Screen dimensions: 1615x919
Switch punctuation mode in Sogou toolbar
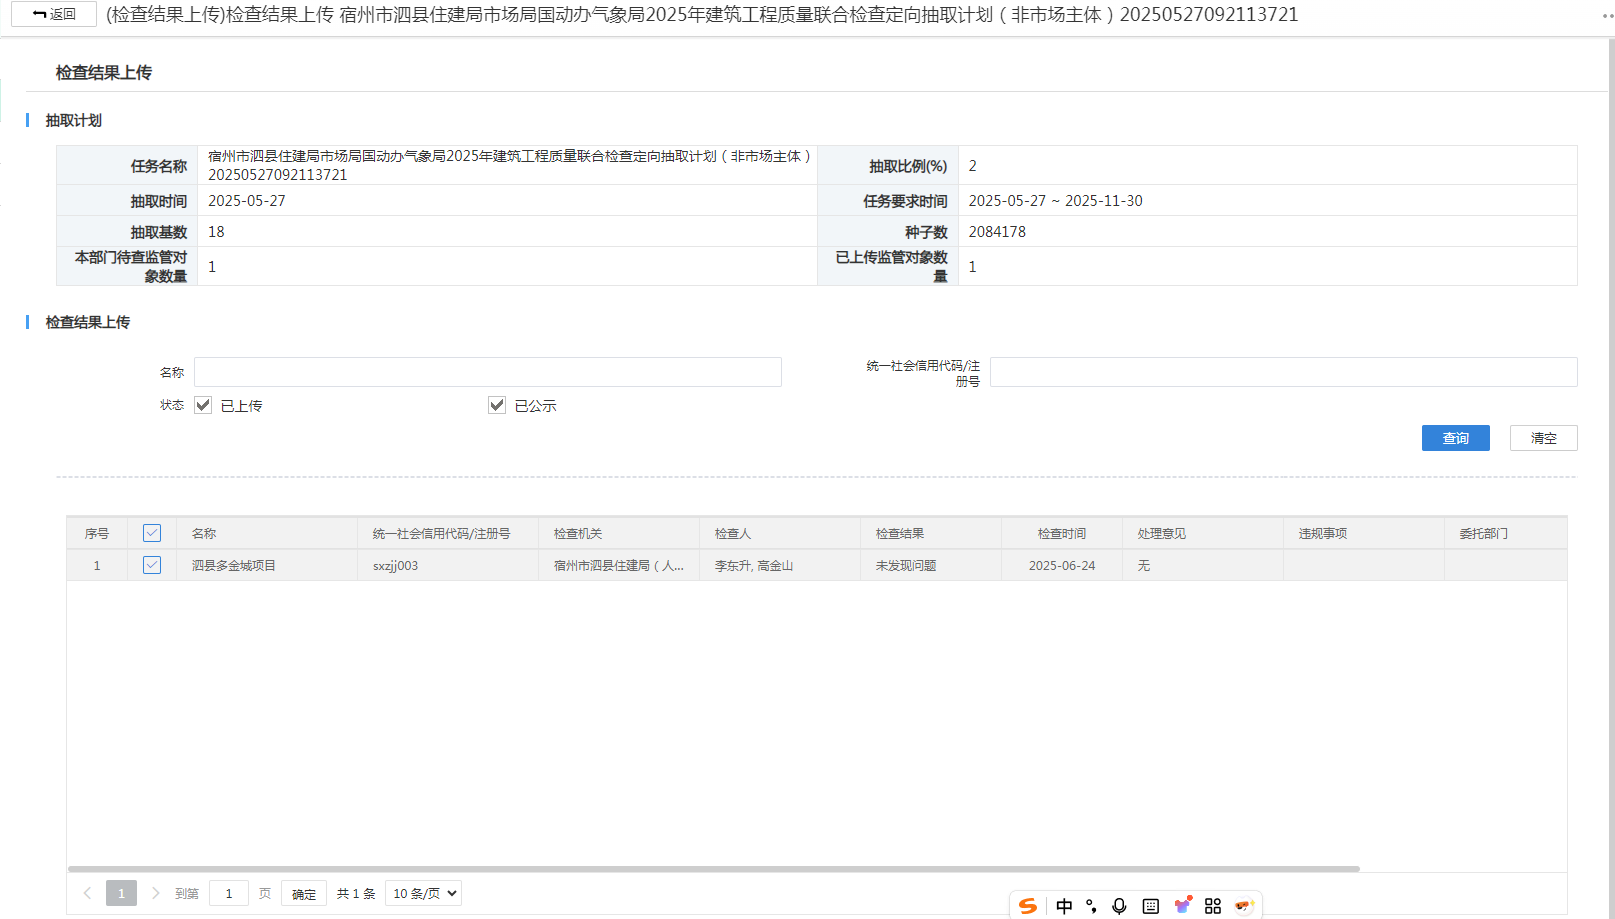pyautogui.click(x=1091, y=905)
